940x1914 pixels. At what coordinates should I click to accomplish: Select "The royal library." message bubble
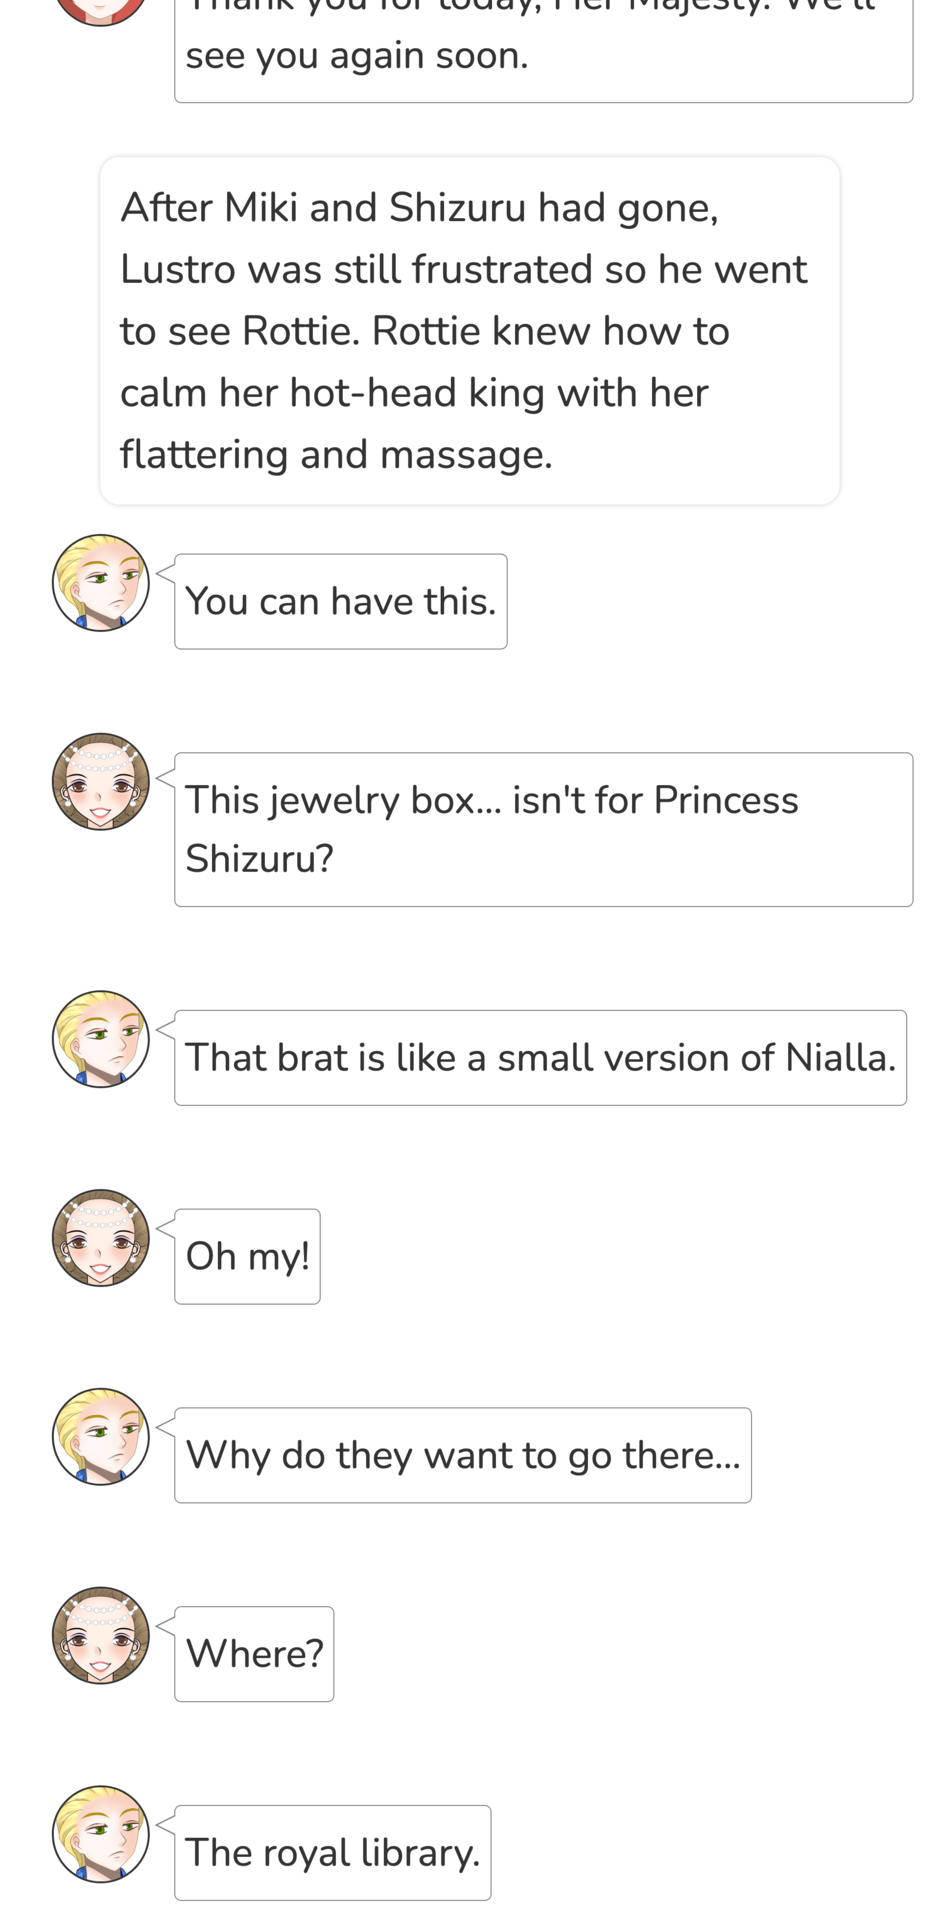(x=332, y=1852)
